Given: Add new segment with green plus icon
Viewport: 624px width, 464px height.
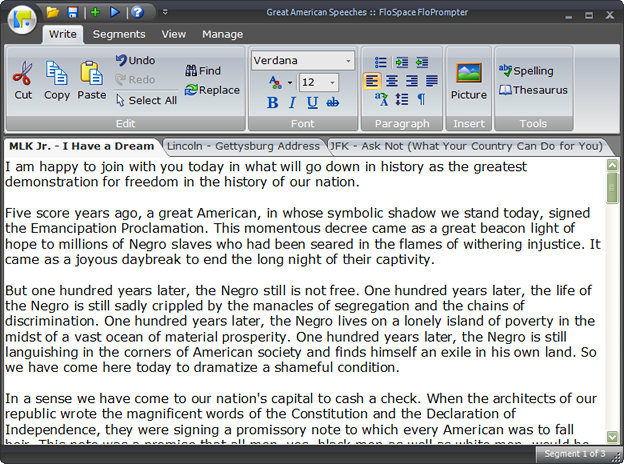Looking at the screenshot, I should (x=95, y=12).
